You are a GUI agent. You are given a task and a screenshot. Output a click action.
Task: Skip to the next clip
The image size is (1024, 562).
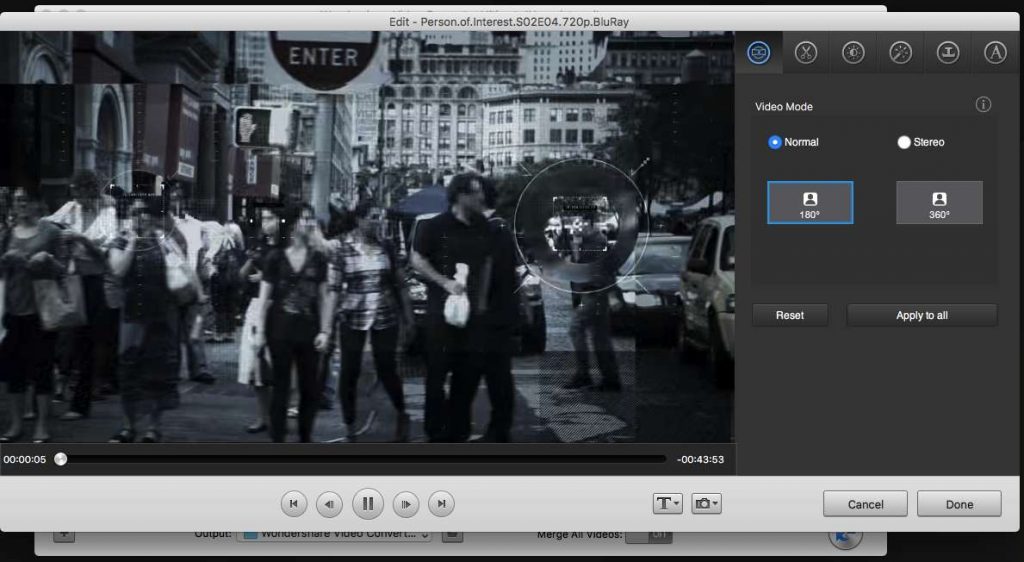[x=441, y=504]
